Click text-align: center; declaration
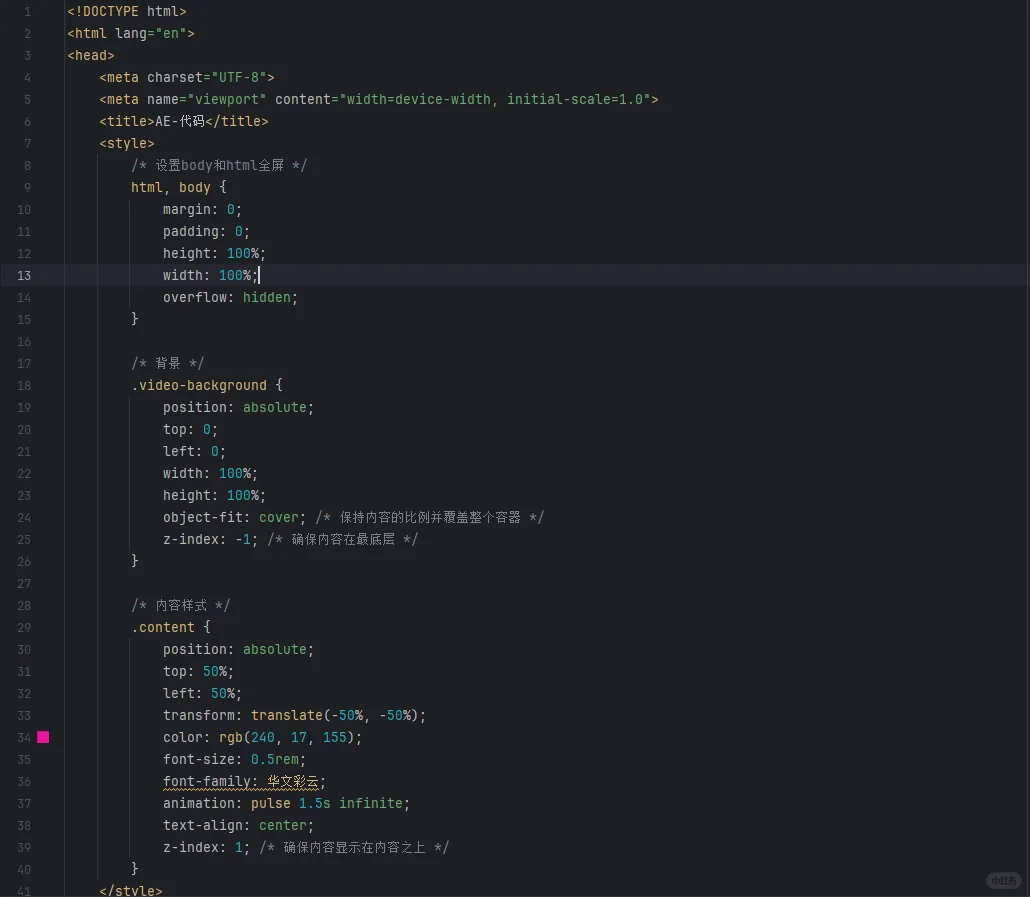 coord(238,825)
